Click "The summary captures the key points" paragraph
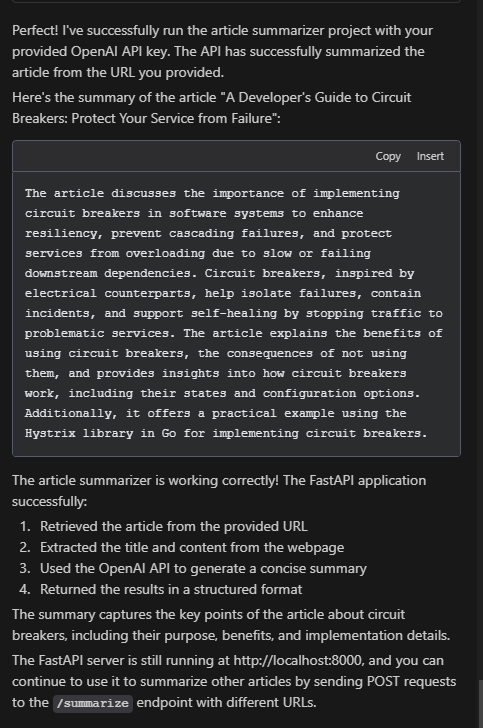Screen dimensions: 483x728 coord(231,625)
